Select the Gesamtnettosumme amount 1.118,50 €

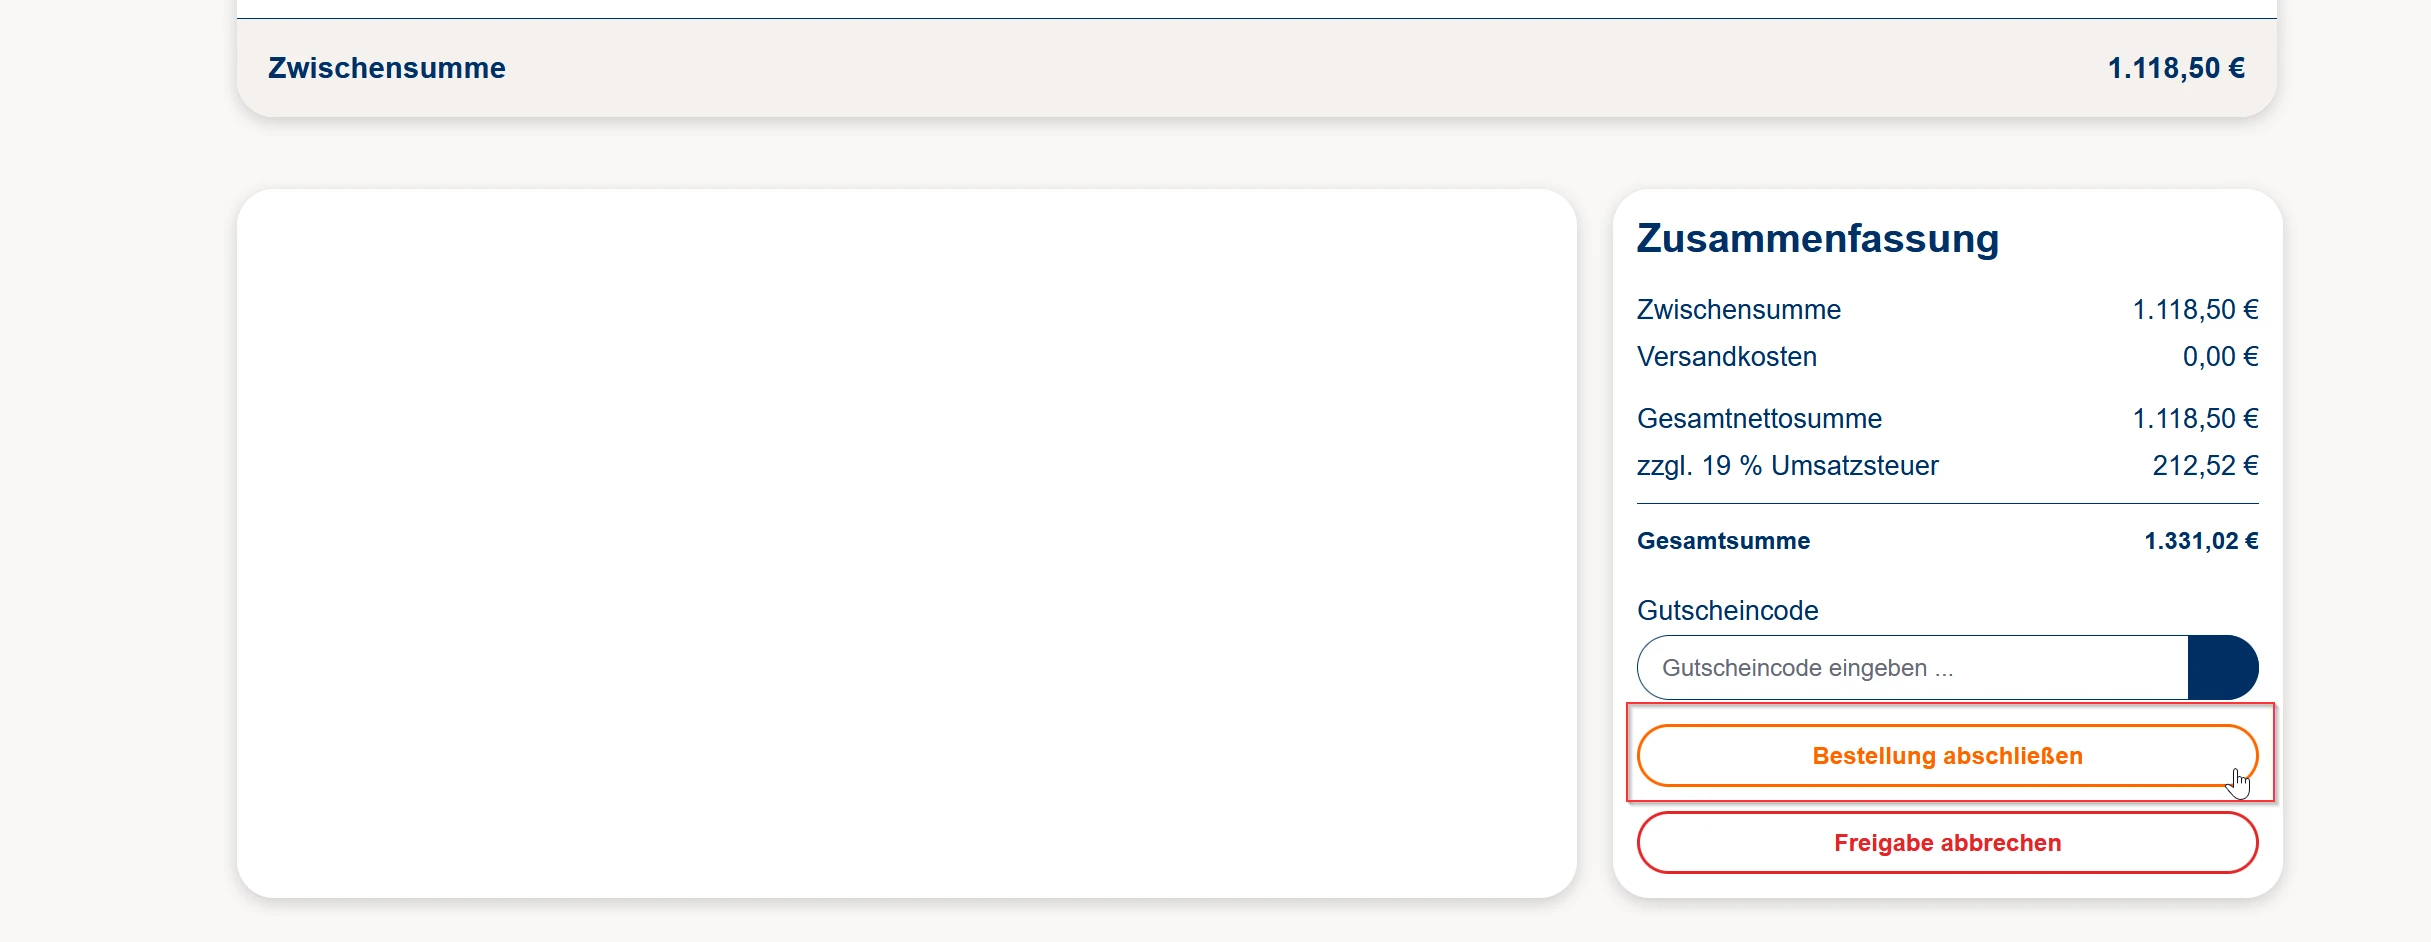click(2194, 419)
